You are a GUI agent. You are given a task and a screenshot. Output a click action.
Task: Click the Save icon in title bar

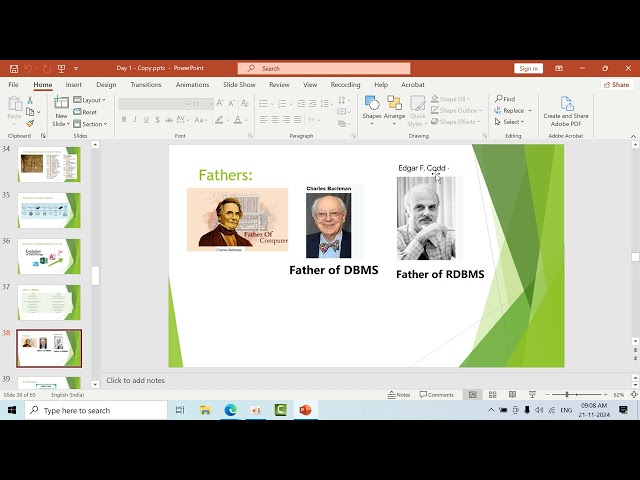(14, 69)
